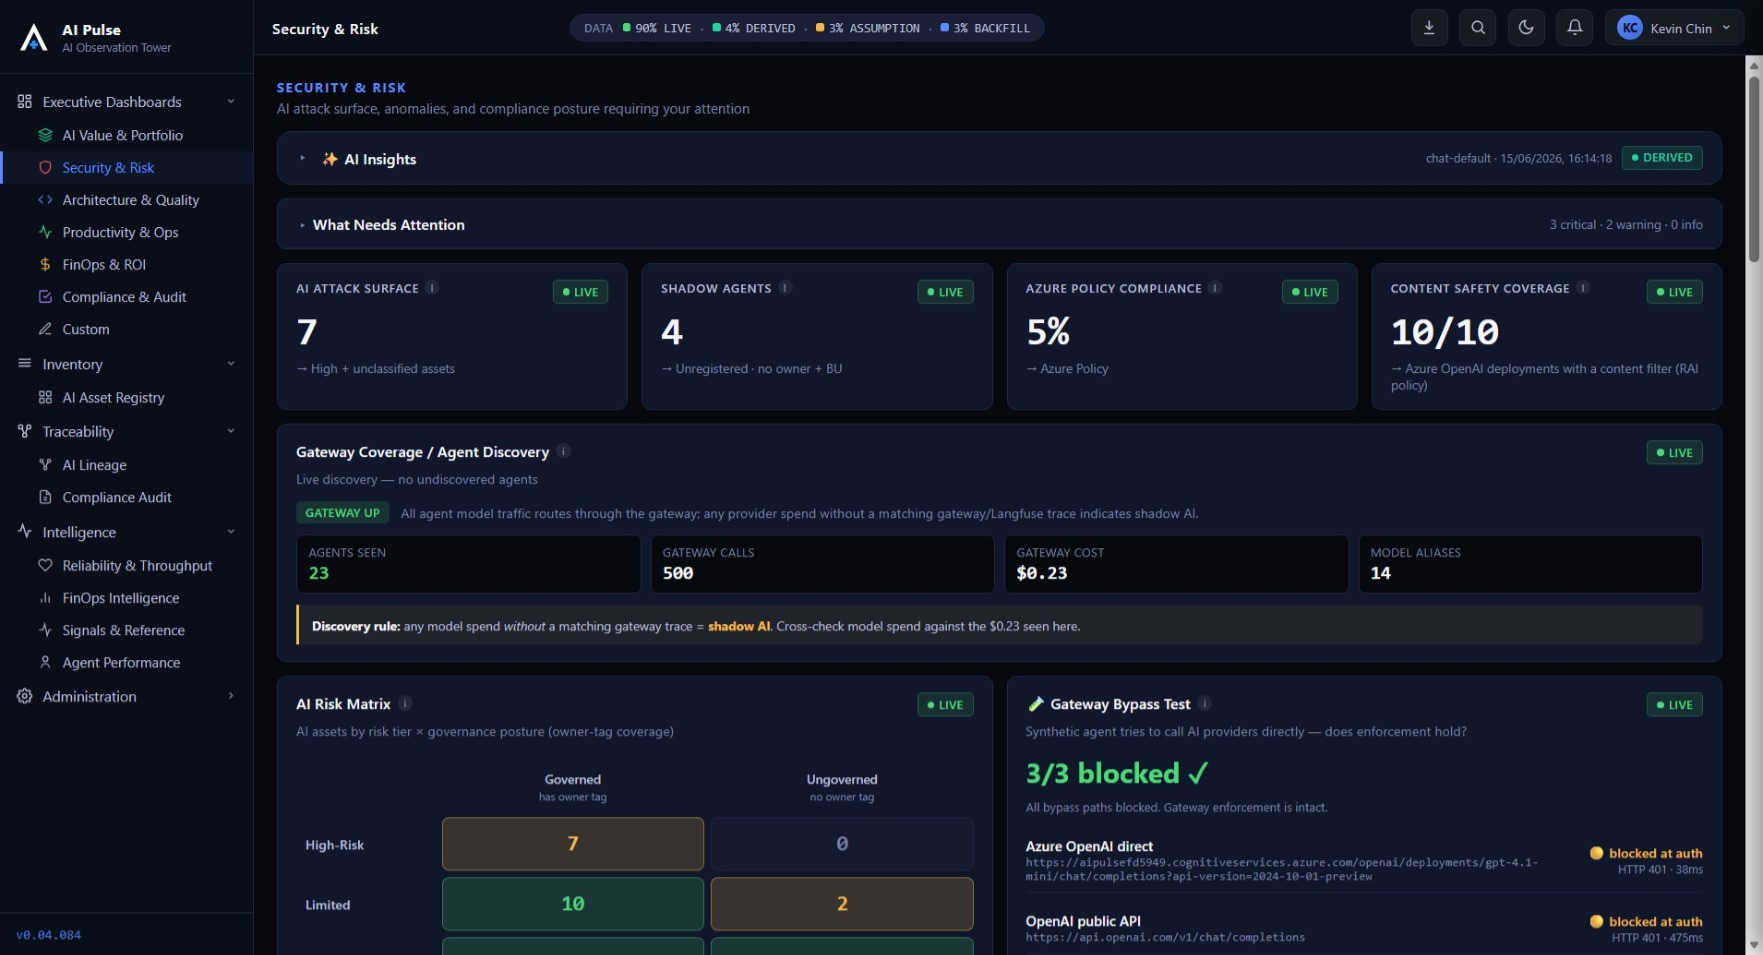Expand the Administration section chevron

point(231,696)
